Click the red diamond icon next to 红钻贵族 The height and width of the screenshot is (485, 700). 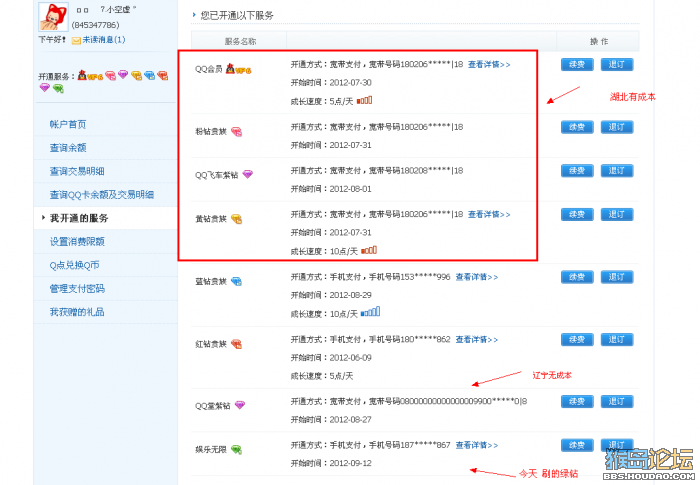pyautogui.click(x=236, y=344)
